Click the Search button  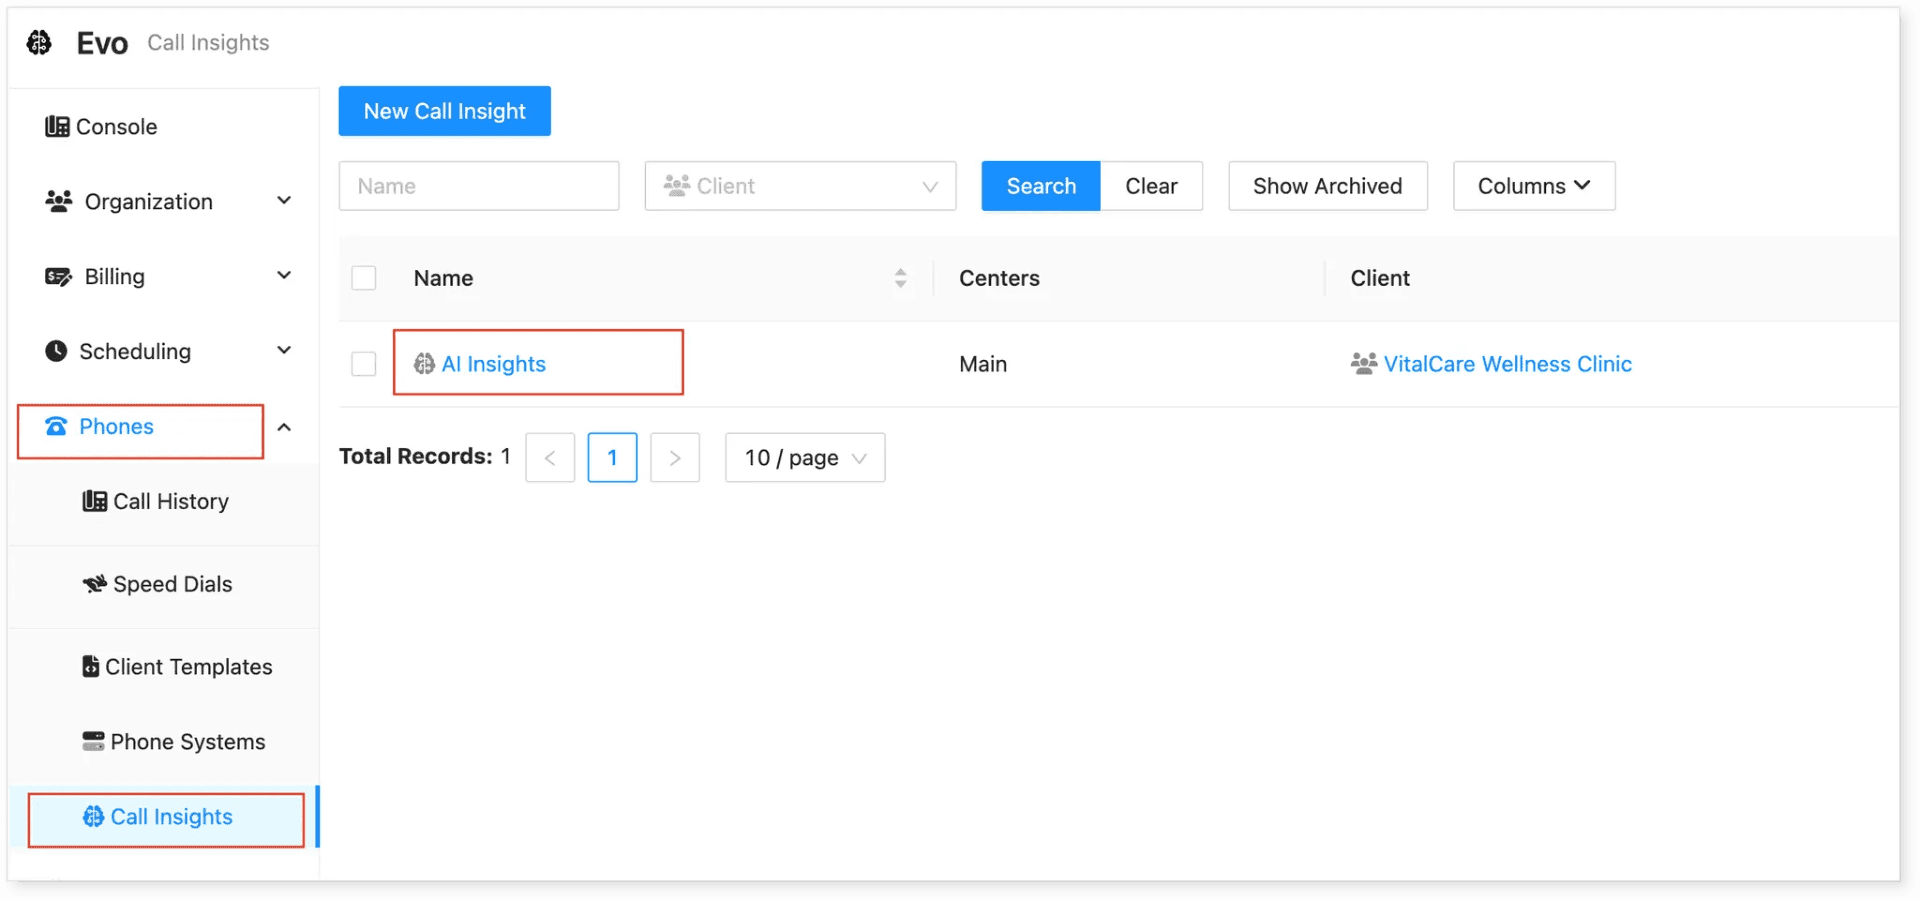click(x=1041, y=186)
